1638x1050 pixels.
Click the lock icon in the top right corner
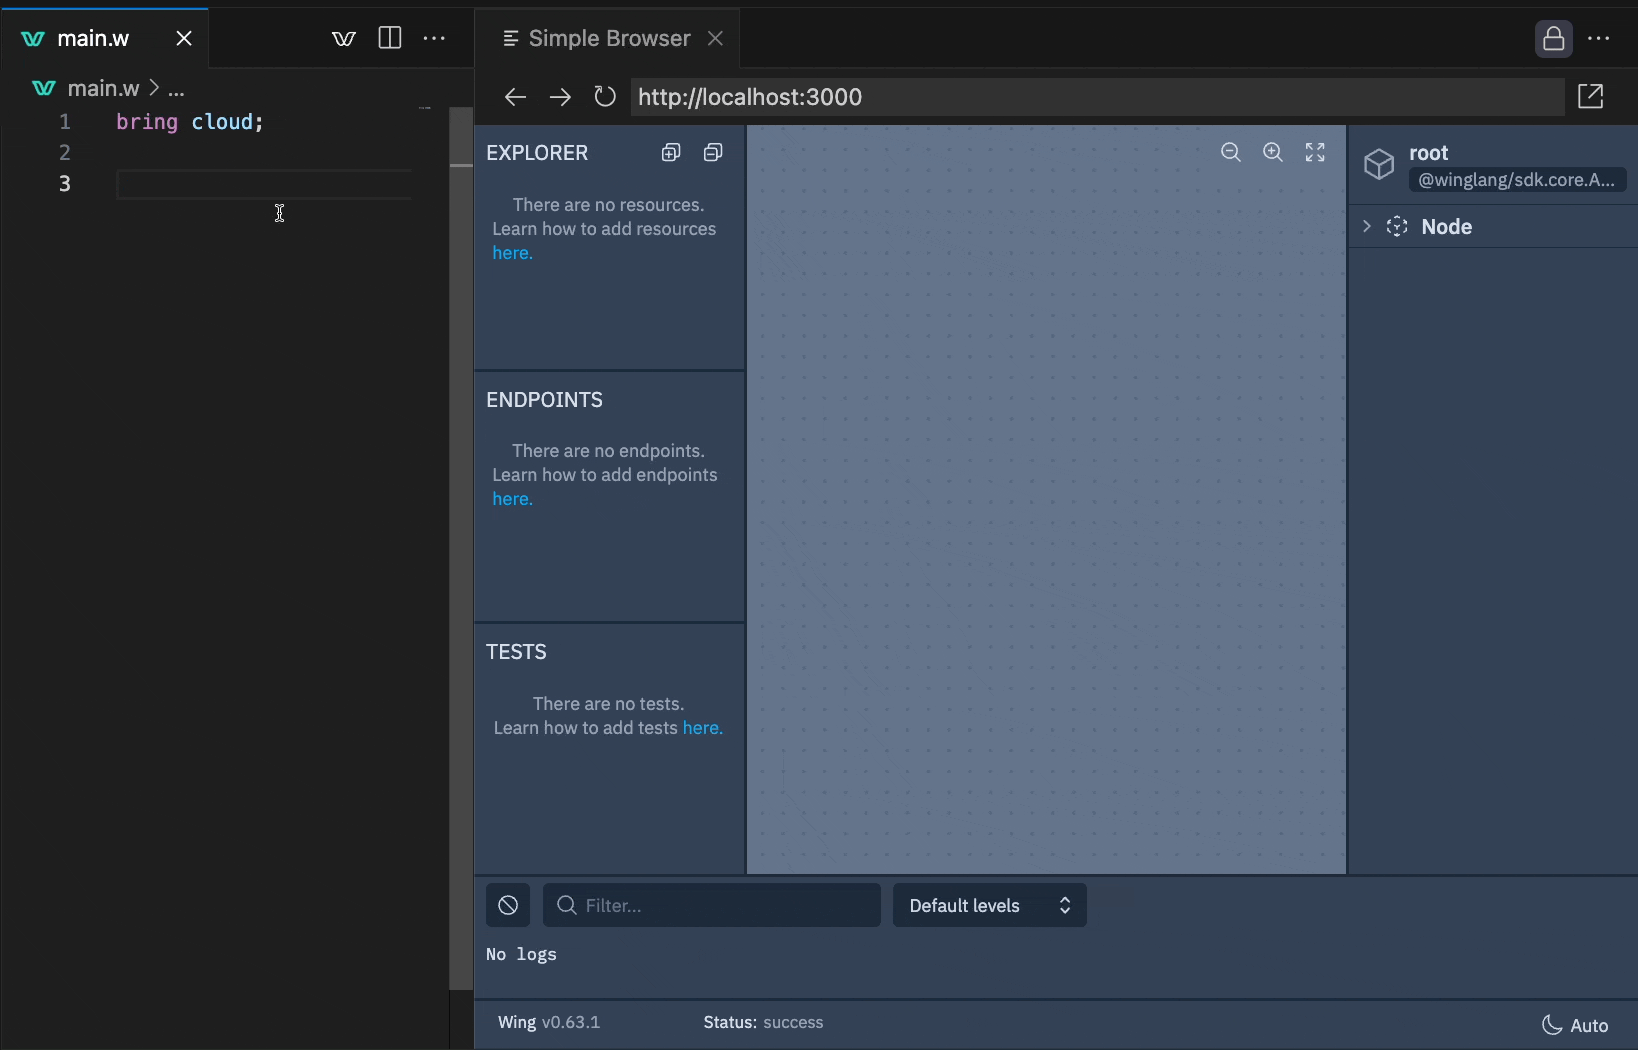1554,38
